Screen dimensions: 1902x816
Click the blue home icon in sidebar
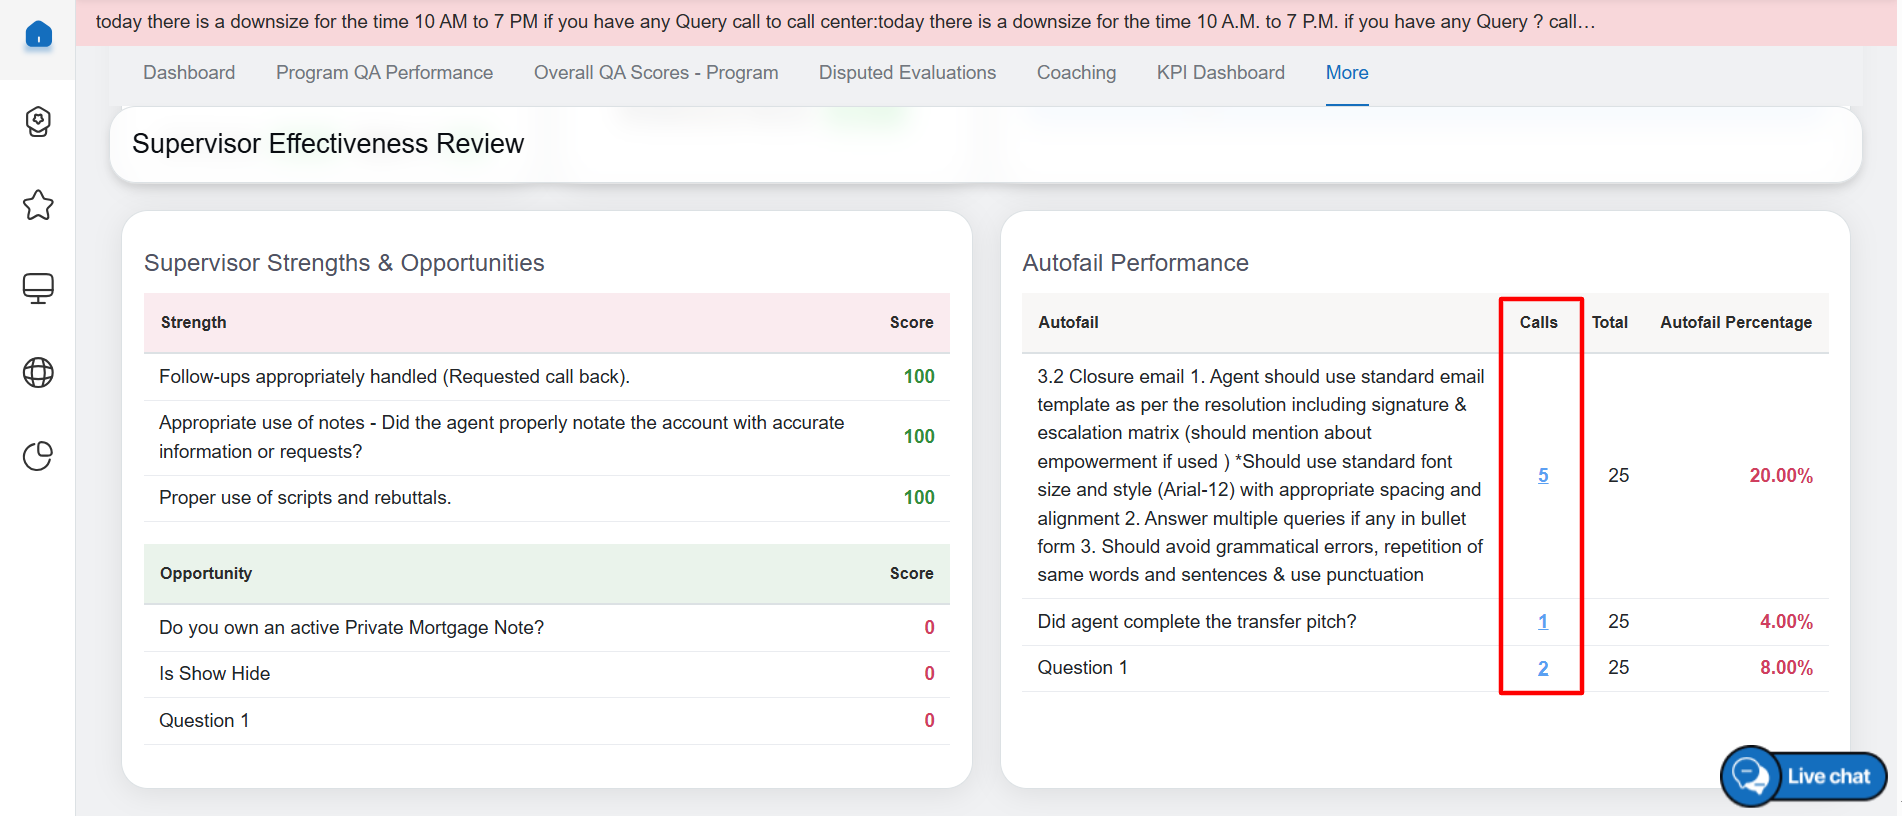[38, 35]
